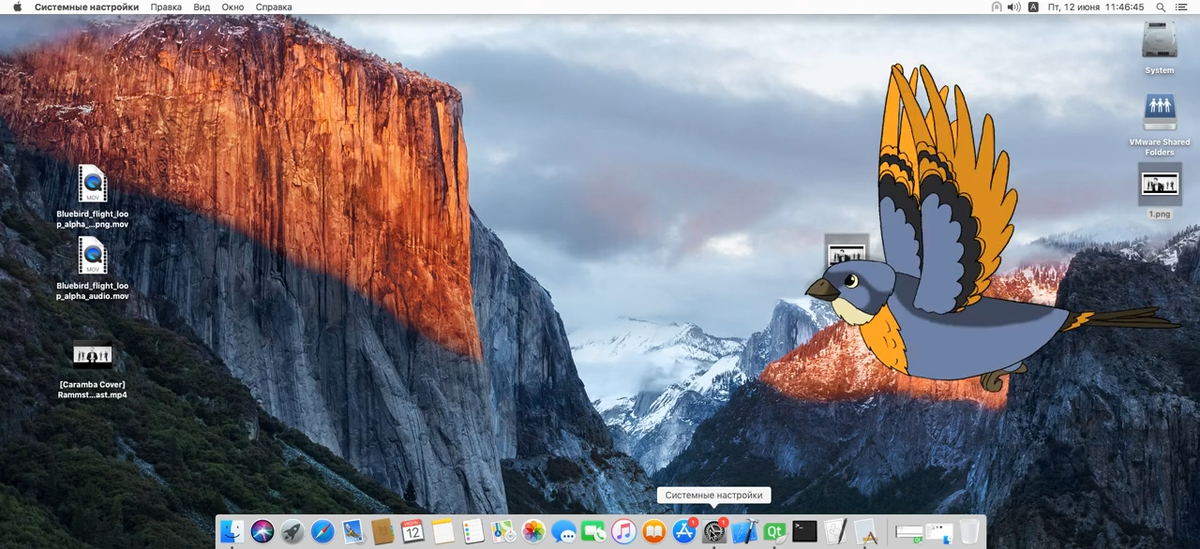
Task: Select the System drive desktop icon
Action: pyautogui.click(x=1160, y=46)
